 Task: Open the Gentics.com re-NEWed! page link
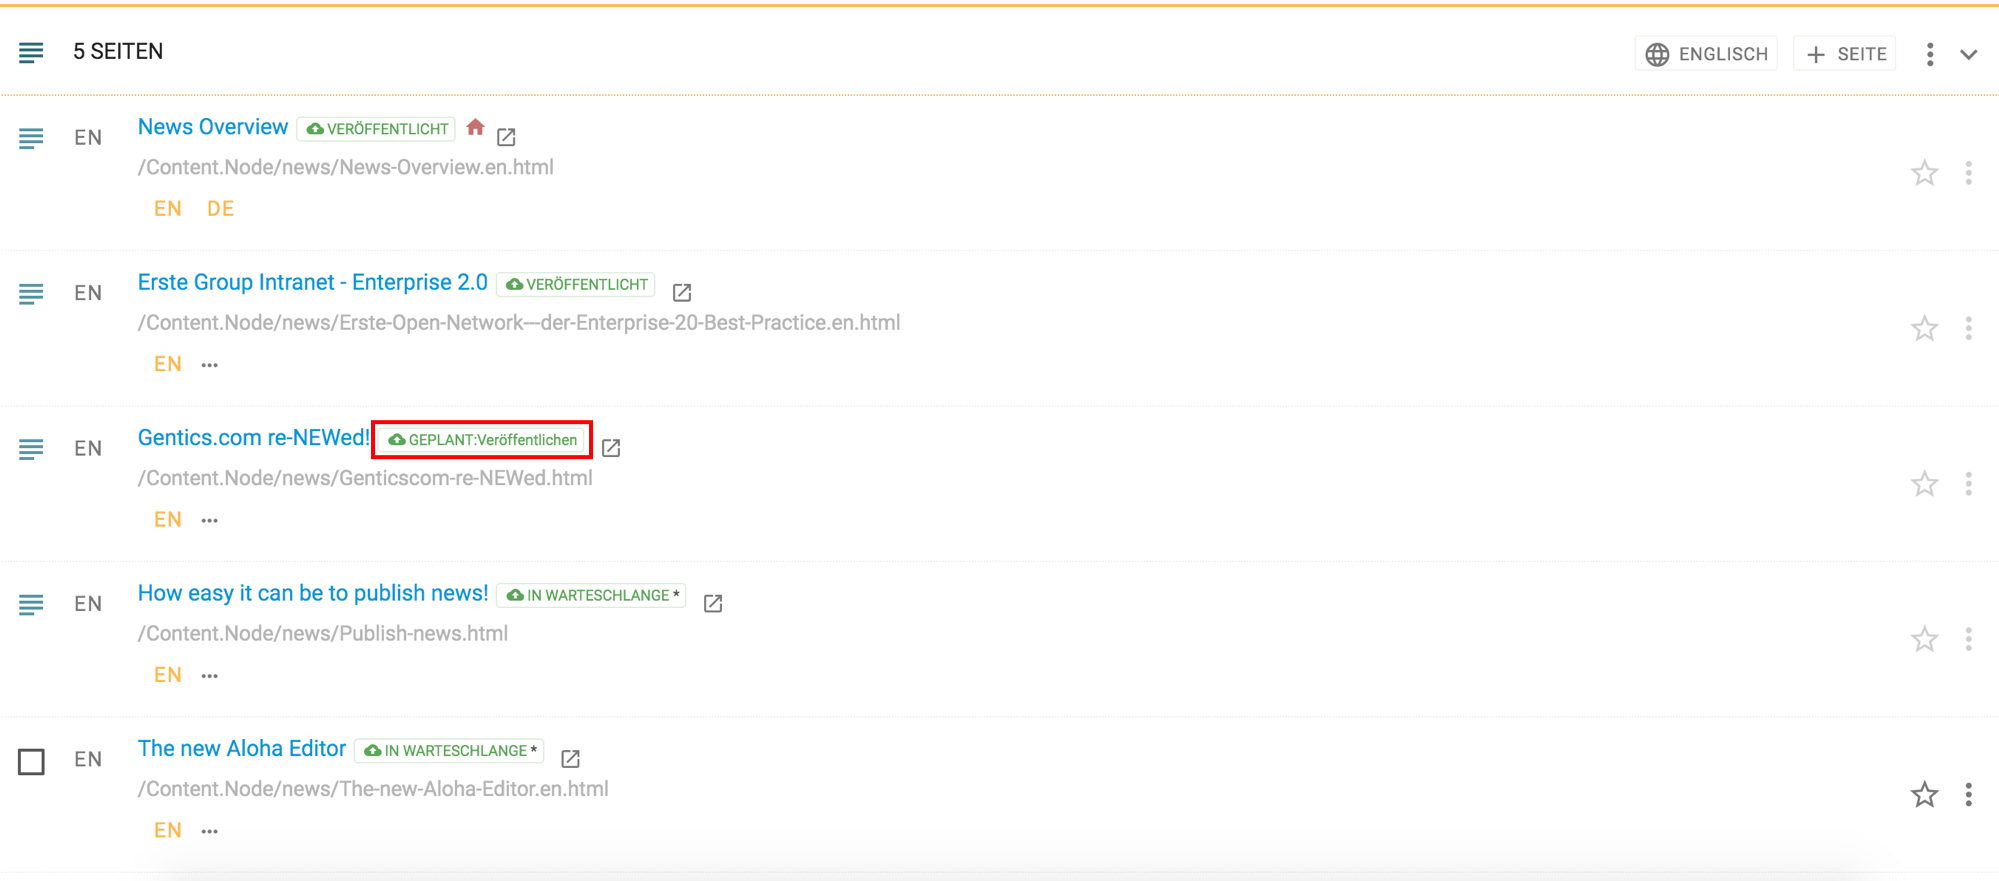tap(254, 437)
